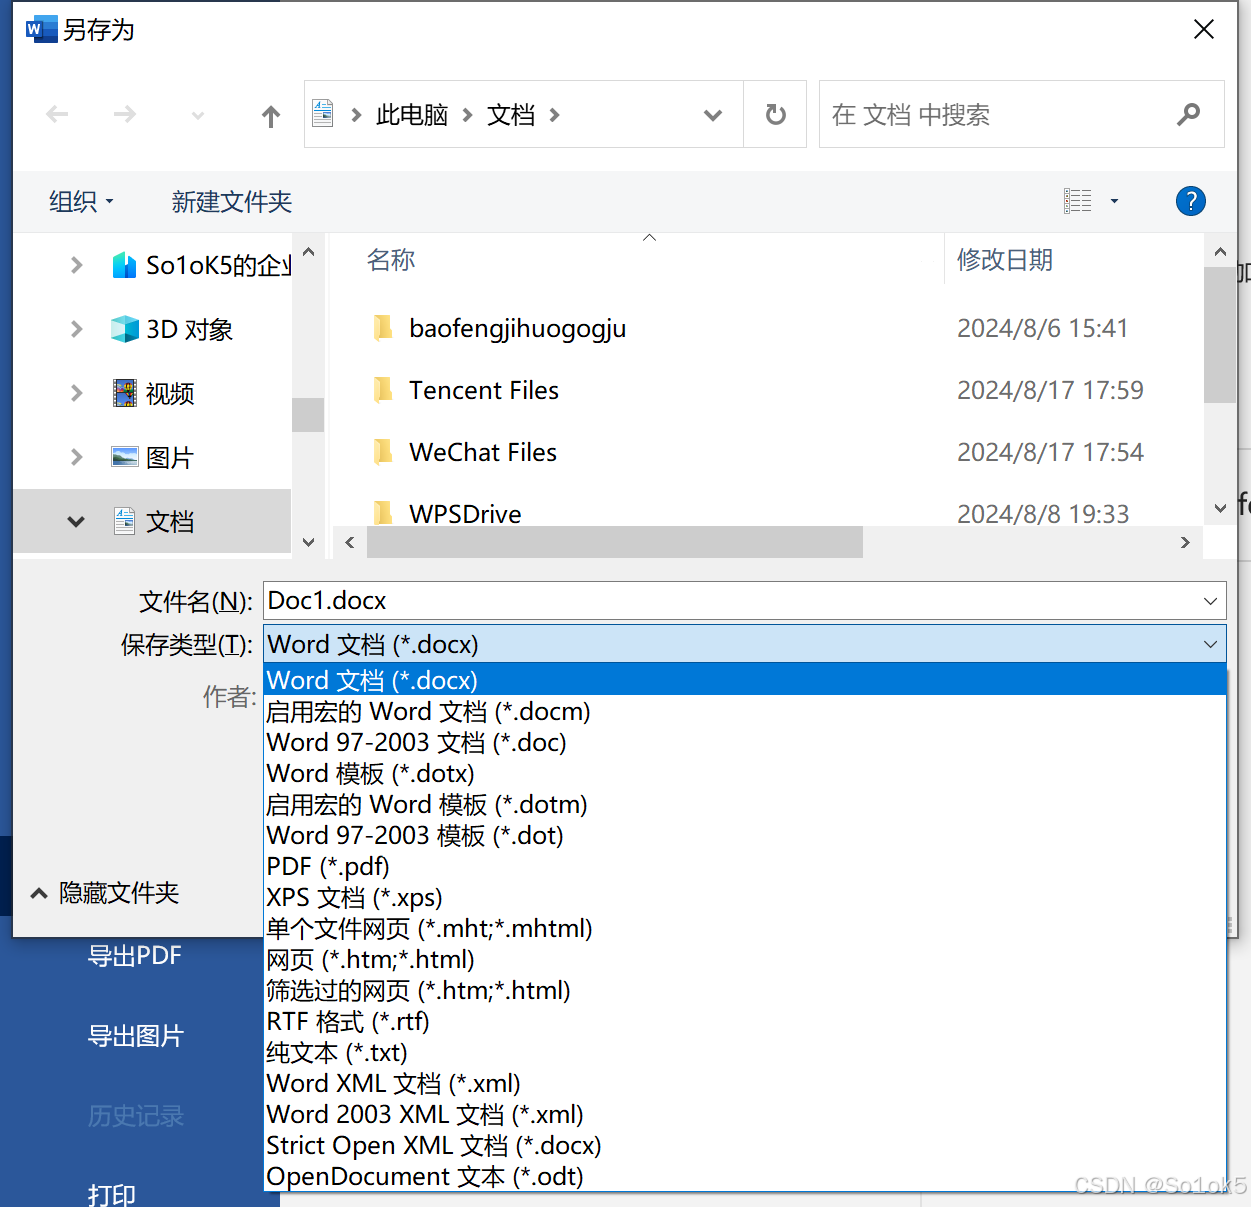Collapse the 文档 tree node
Screen dimensions: 1251x1207
pos(76,521)
